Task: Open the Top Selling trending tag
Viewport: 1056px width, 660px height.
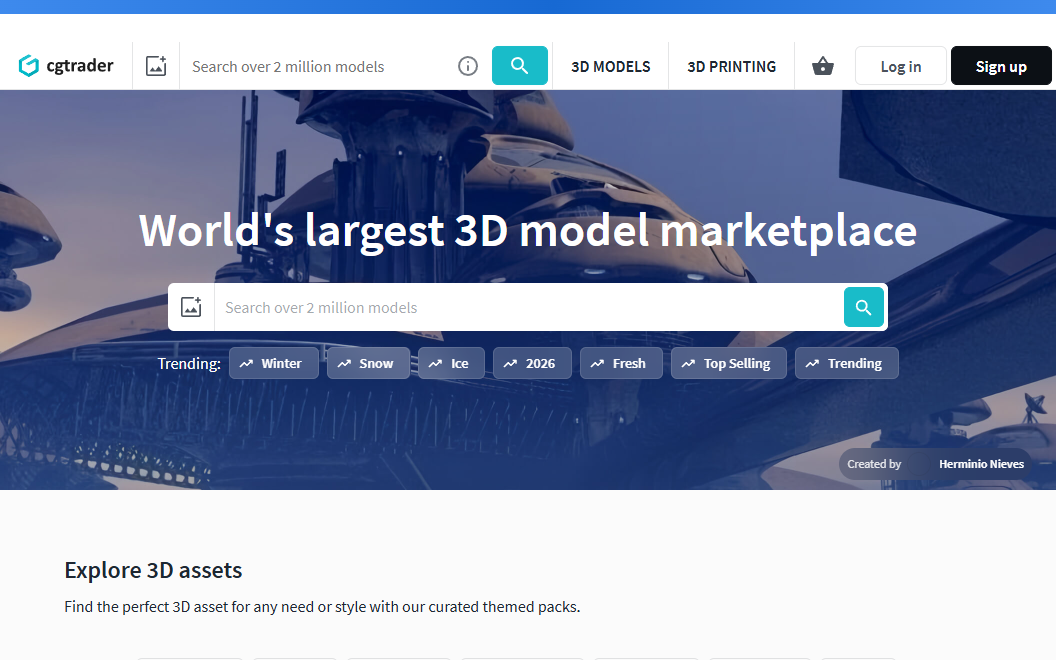Action: 728,363
